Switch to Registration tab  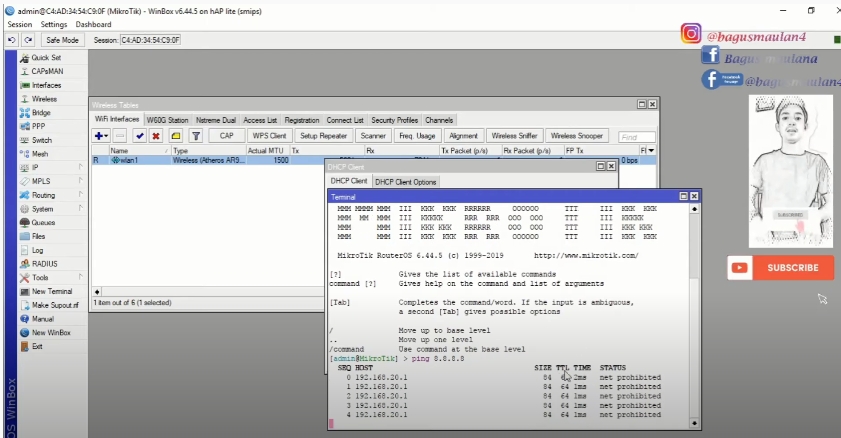[x=301, y=121]
